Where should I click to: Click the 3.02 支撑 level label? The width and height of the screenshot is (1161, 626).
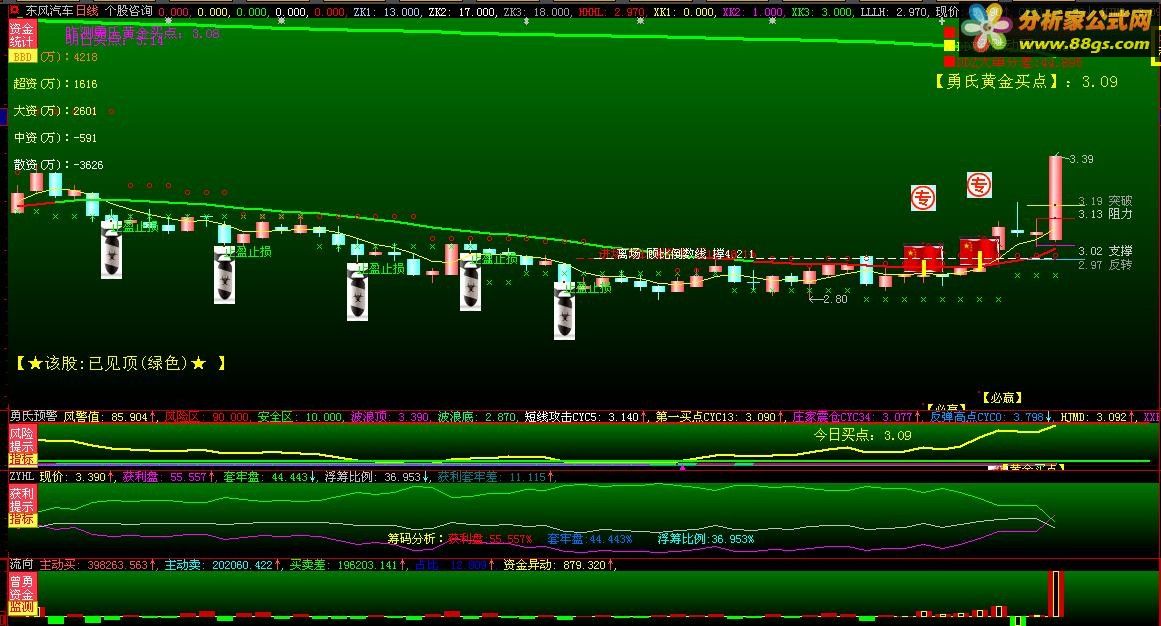pos(1105,251)
